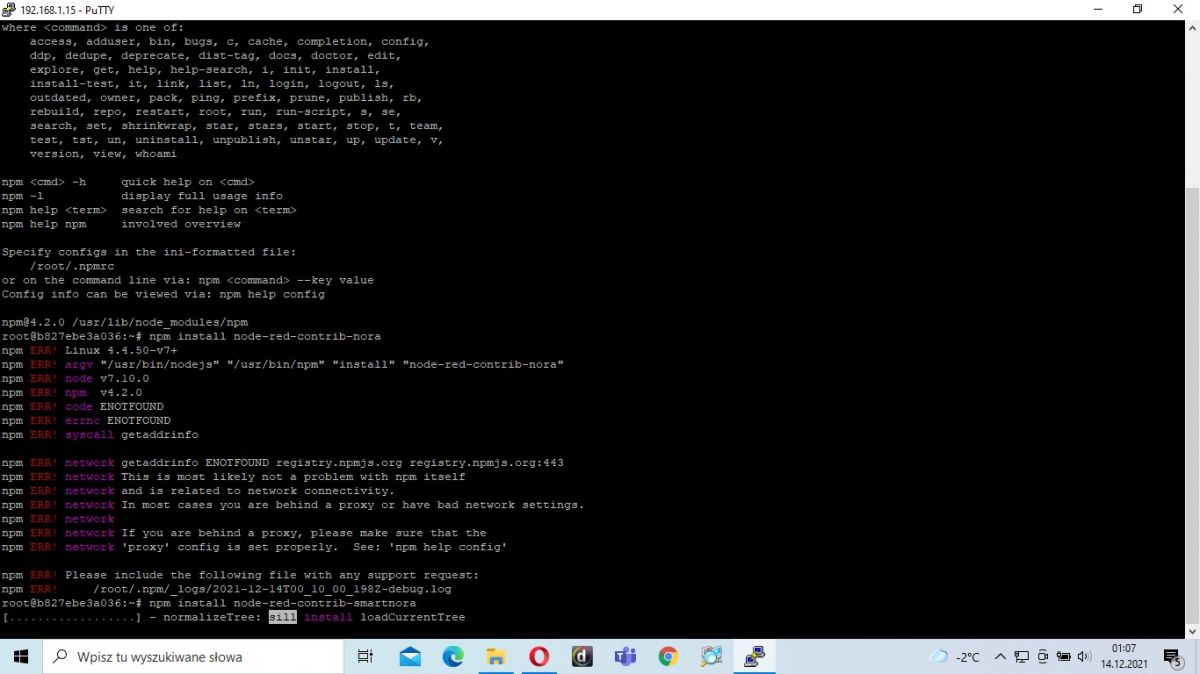1200x674 pixels.
Task: Open the PuTTY system menu icon in title bar
Action: tap(9, 9)
